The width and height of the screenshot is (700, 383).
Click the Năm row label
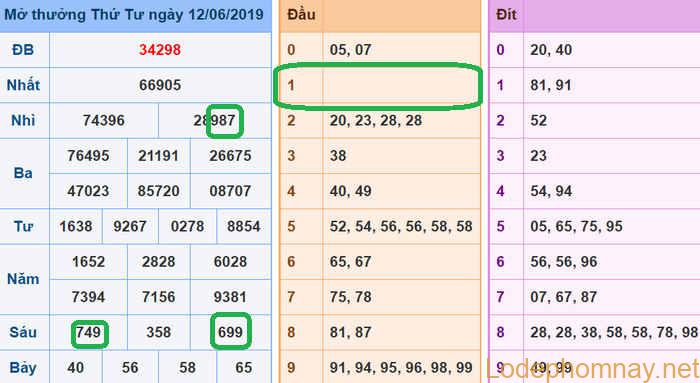point(23,279)
